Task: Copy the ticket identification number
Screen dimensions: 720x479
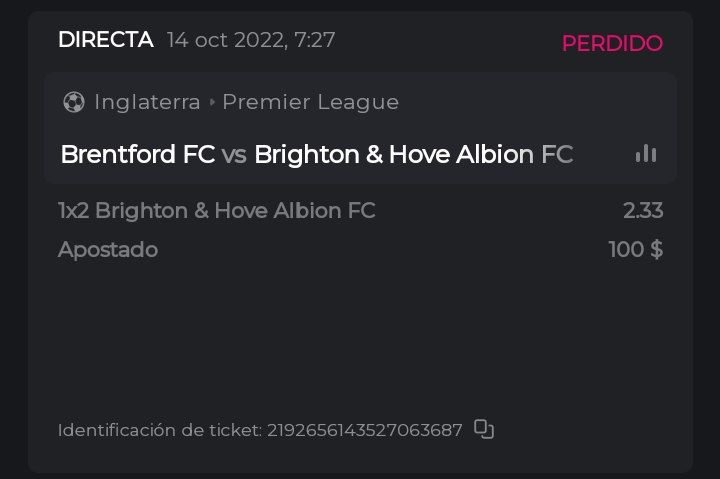Action: click(x=484, y=429)
